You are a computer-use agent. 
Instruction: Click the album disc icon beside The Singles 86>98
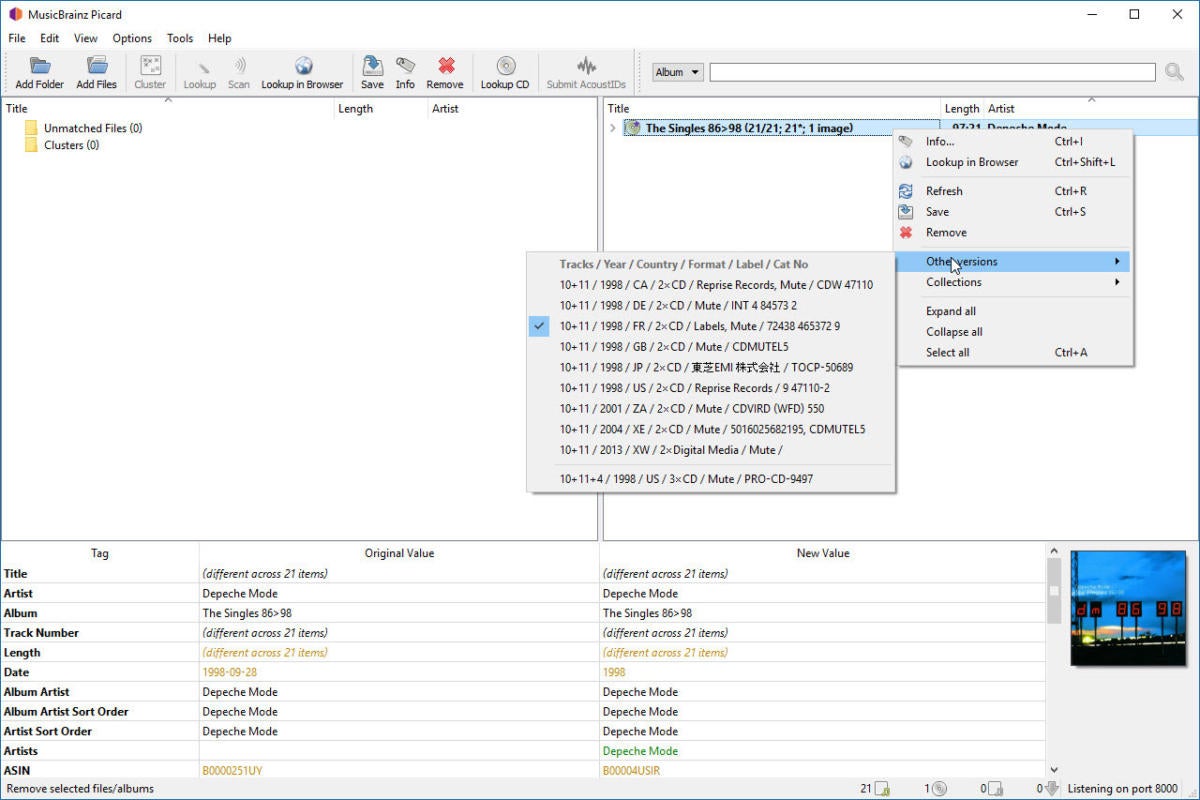point(632,128)
